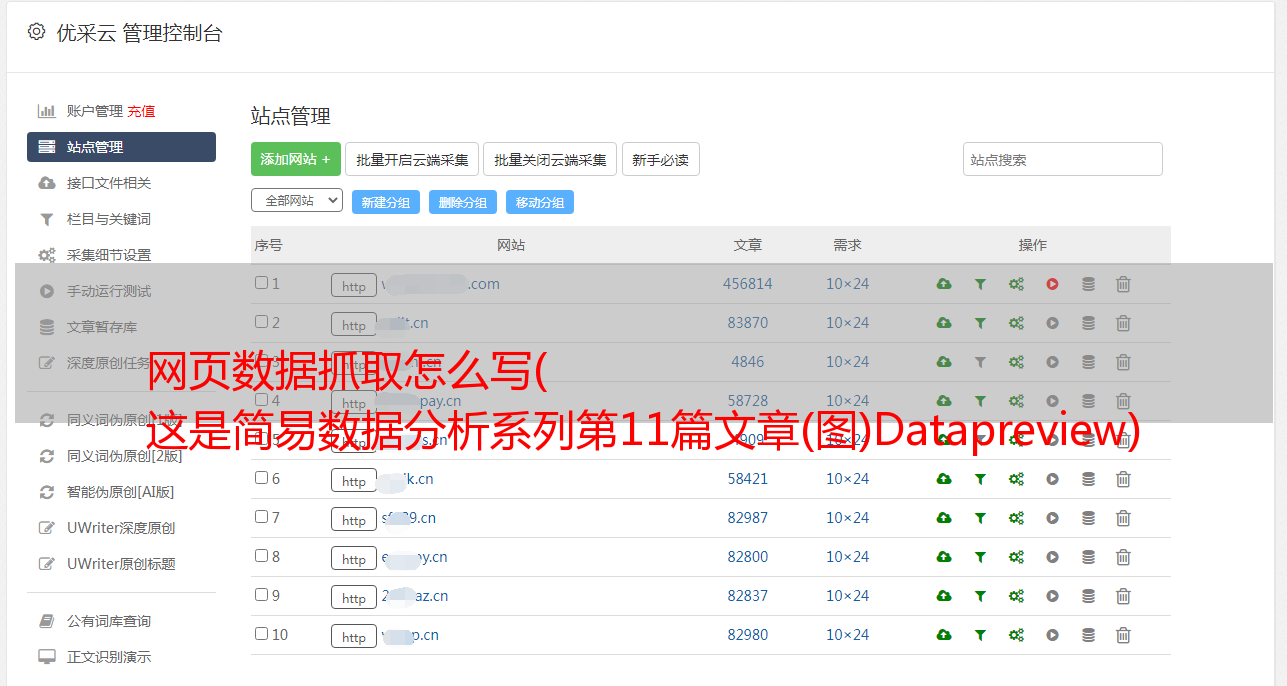Delete site 1 with its trash icon

click(x=1123, y=284)
